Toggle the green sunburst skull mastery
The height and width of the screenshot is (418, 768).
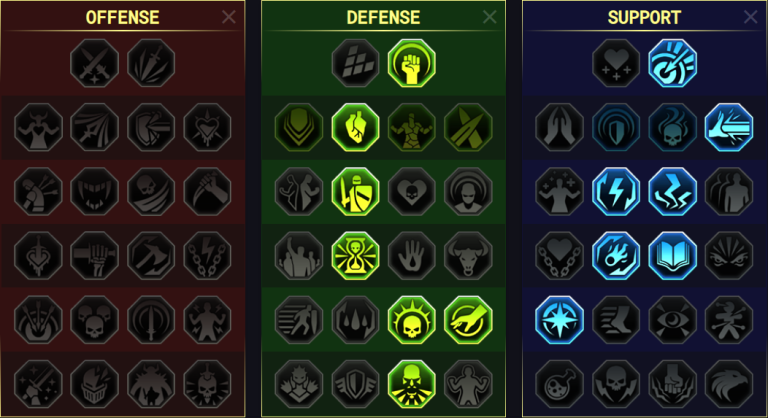point(411,320)
